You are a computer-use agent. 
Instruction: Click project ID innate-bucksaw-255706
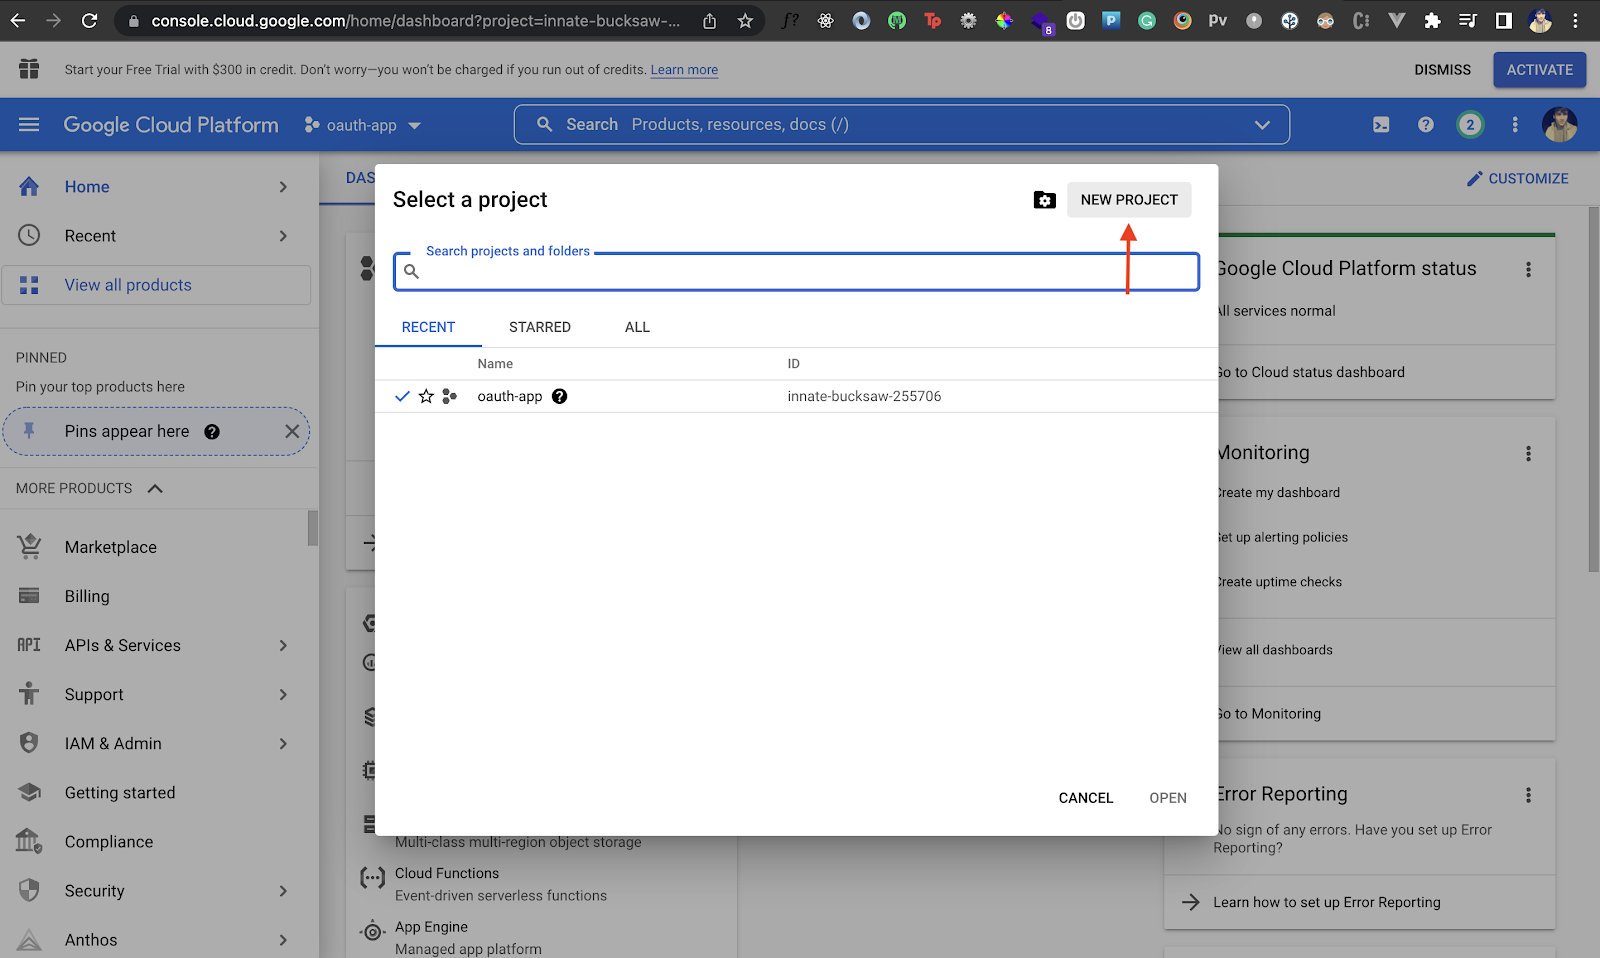[864, 396]
